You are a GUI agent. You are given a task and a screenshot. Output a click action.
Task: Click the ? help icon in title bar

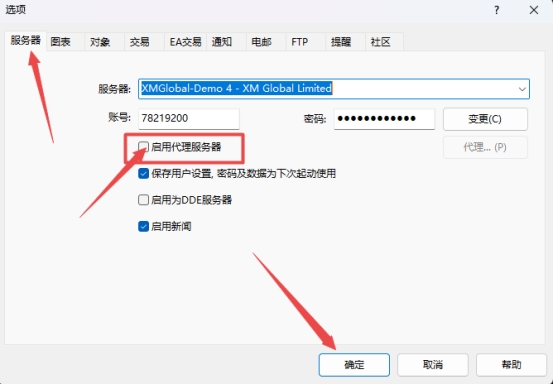[496, 10]
